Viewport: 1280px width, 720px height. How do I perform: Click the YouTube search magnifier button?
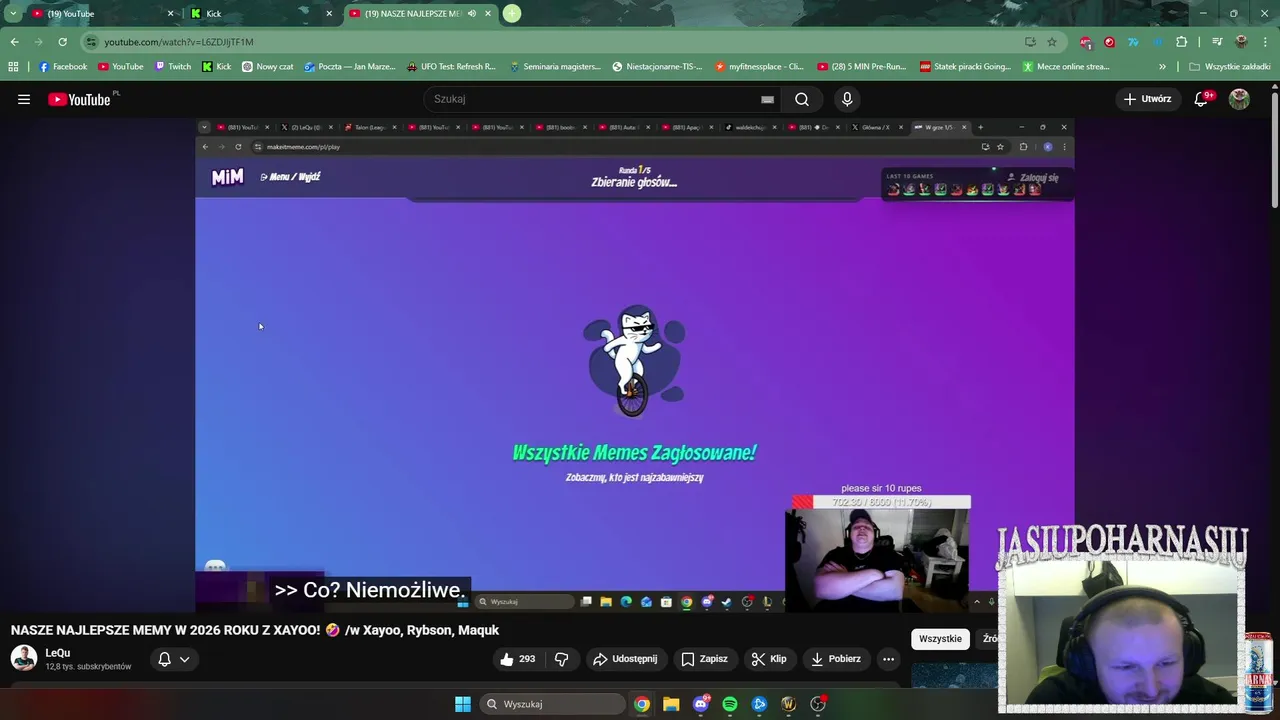coord(802,99)
